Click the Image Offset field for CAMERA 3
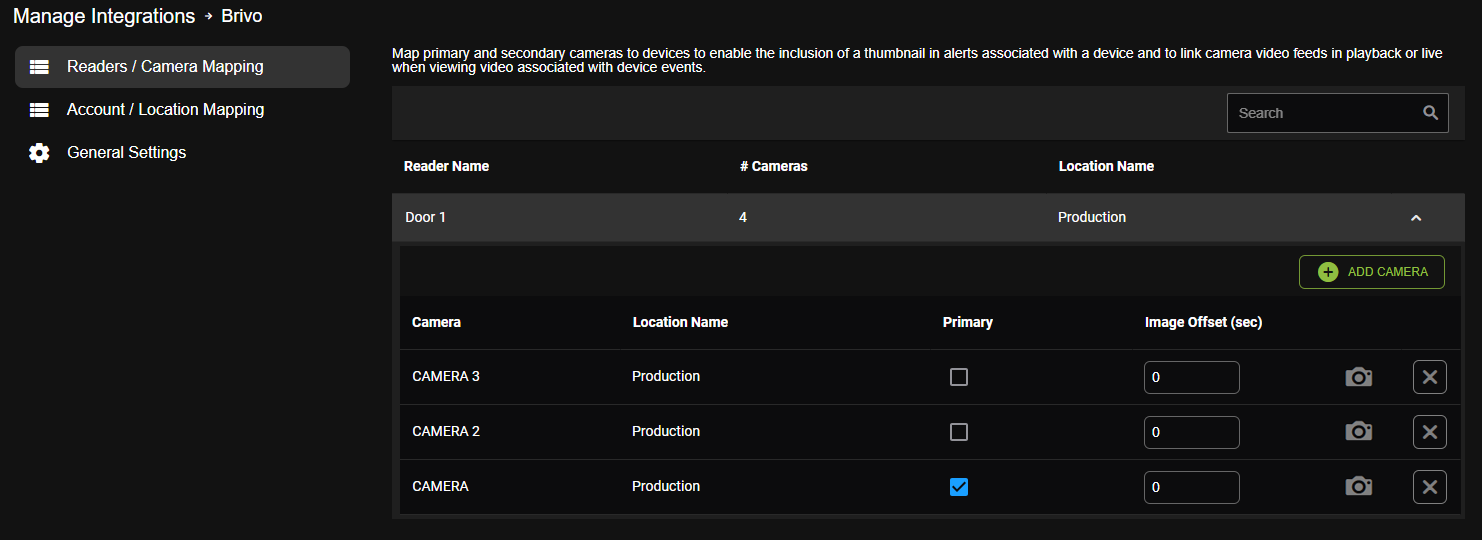 pos(1192,377)
